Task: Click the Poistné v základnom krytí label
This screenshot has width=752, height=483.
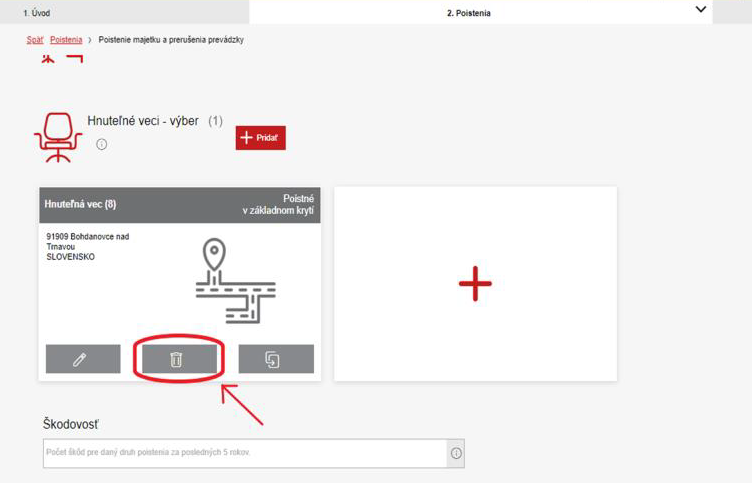Action: tap(279, 205)
